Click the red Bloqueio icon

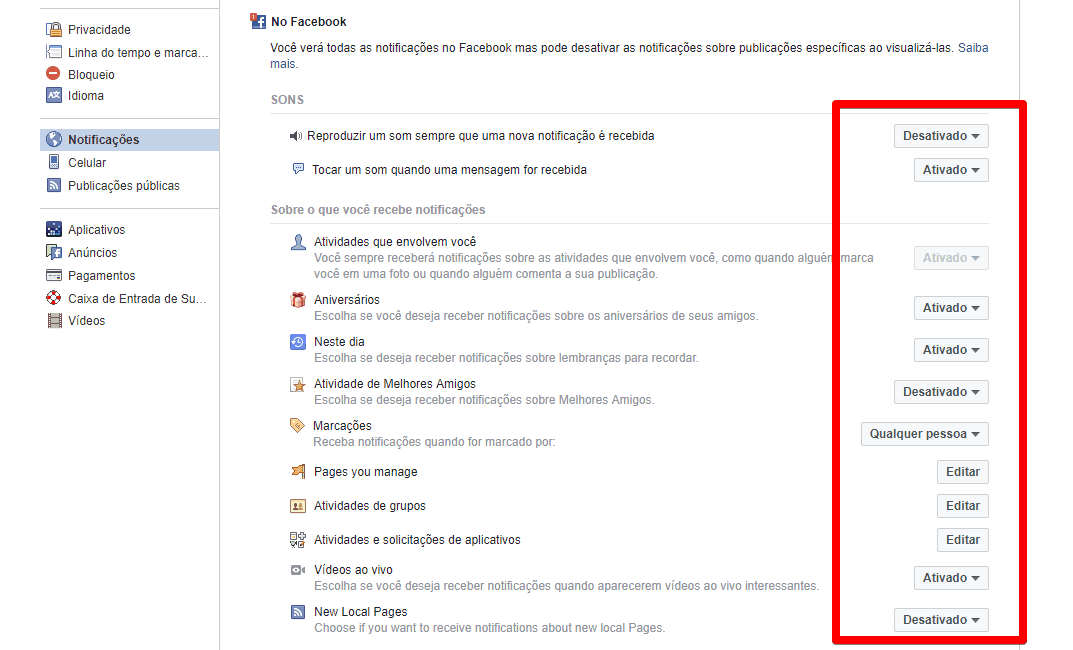(x=53, y=73)
